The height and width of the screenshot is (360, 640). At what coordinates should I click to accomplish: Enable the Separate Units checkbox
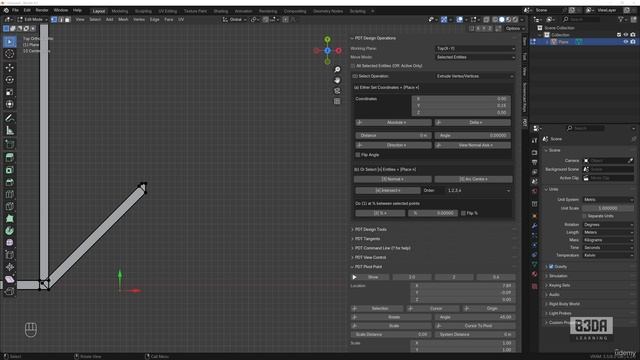pos(584,216)
